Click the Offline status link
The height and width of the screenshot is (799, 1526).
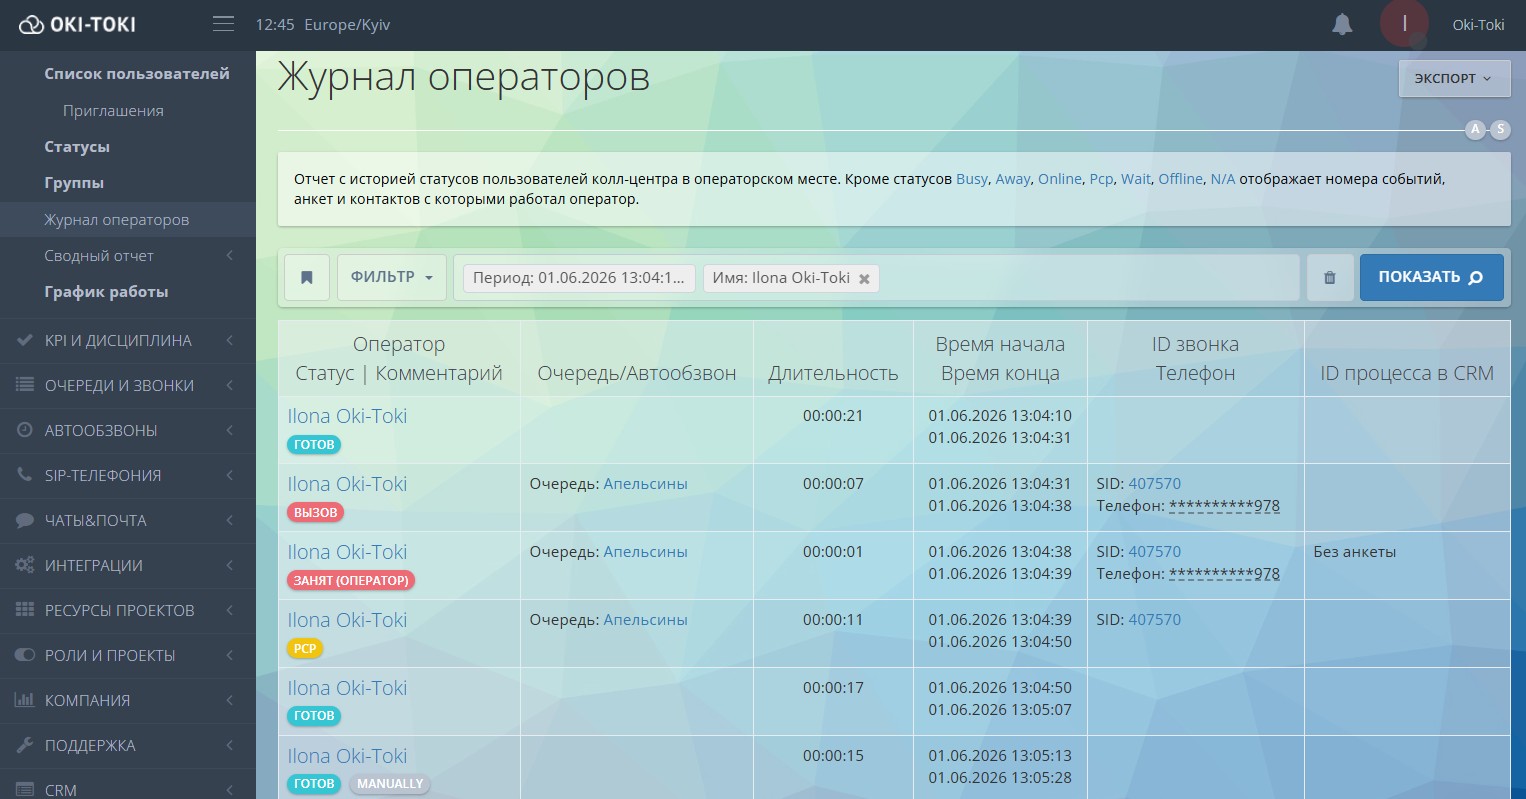(1181, 179)
